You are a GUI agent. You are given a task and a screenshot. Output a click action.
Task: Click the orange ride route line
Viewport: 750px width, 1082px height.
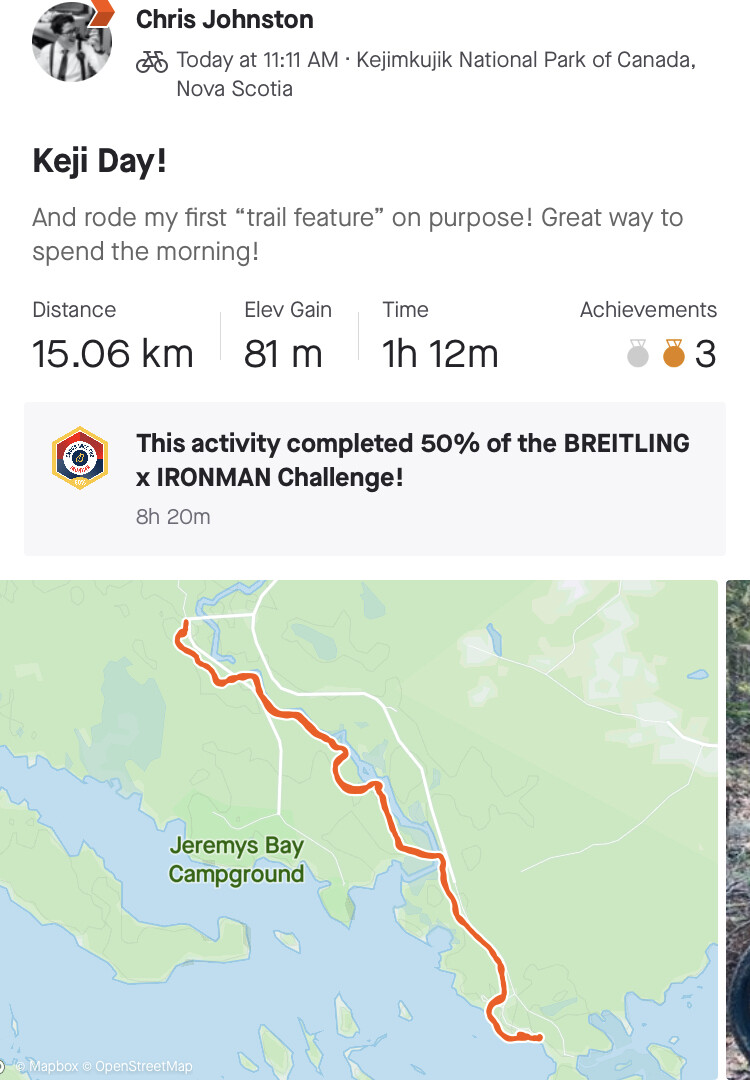pos(300,718)
